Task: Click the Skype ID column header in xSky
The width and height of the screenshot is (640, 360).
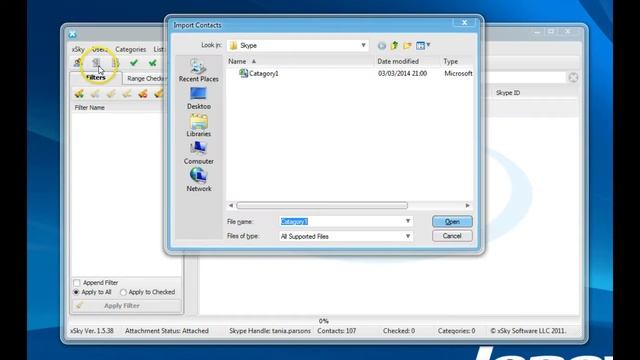Action: pyautogui.click(x=508, y=93)
